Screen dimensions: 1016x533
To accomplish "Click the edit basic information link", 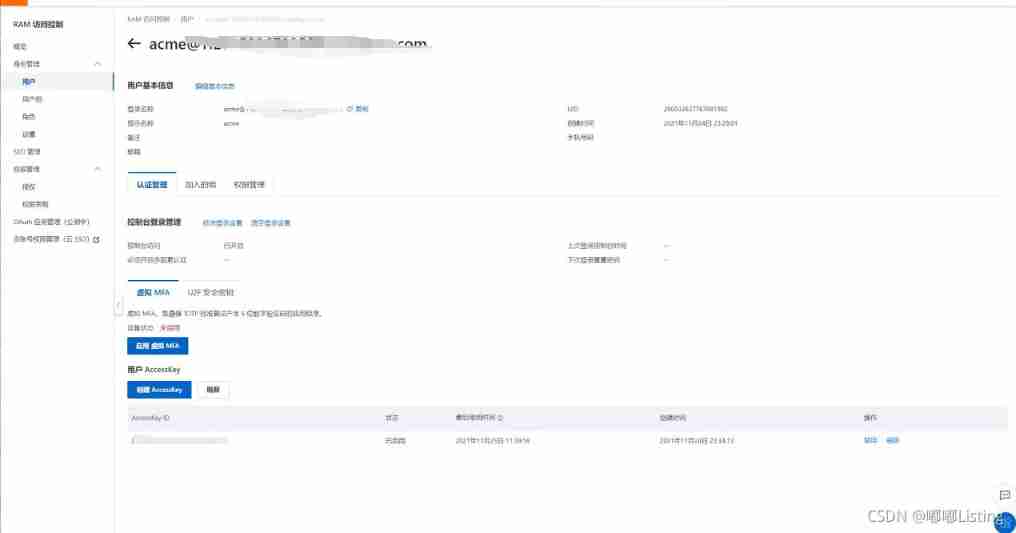I will pyautogui.click(x=215, y=86).
